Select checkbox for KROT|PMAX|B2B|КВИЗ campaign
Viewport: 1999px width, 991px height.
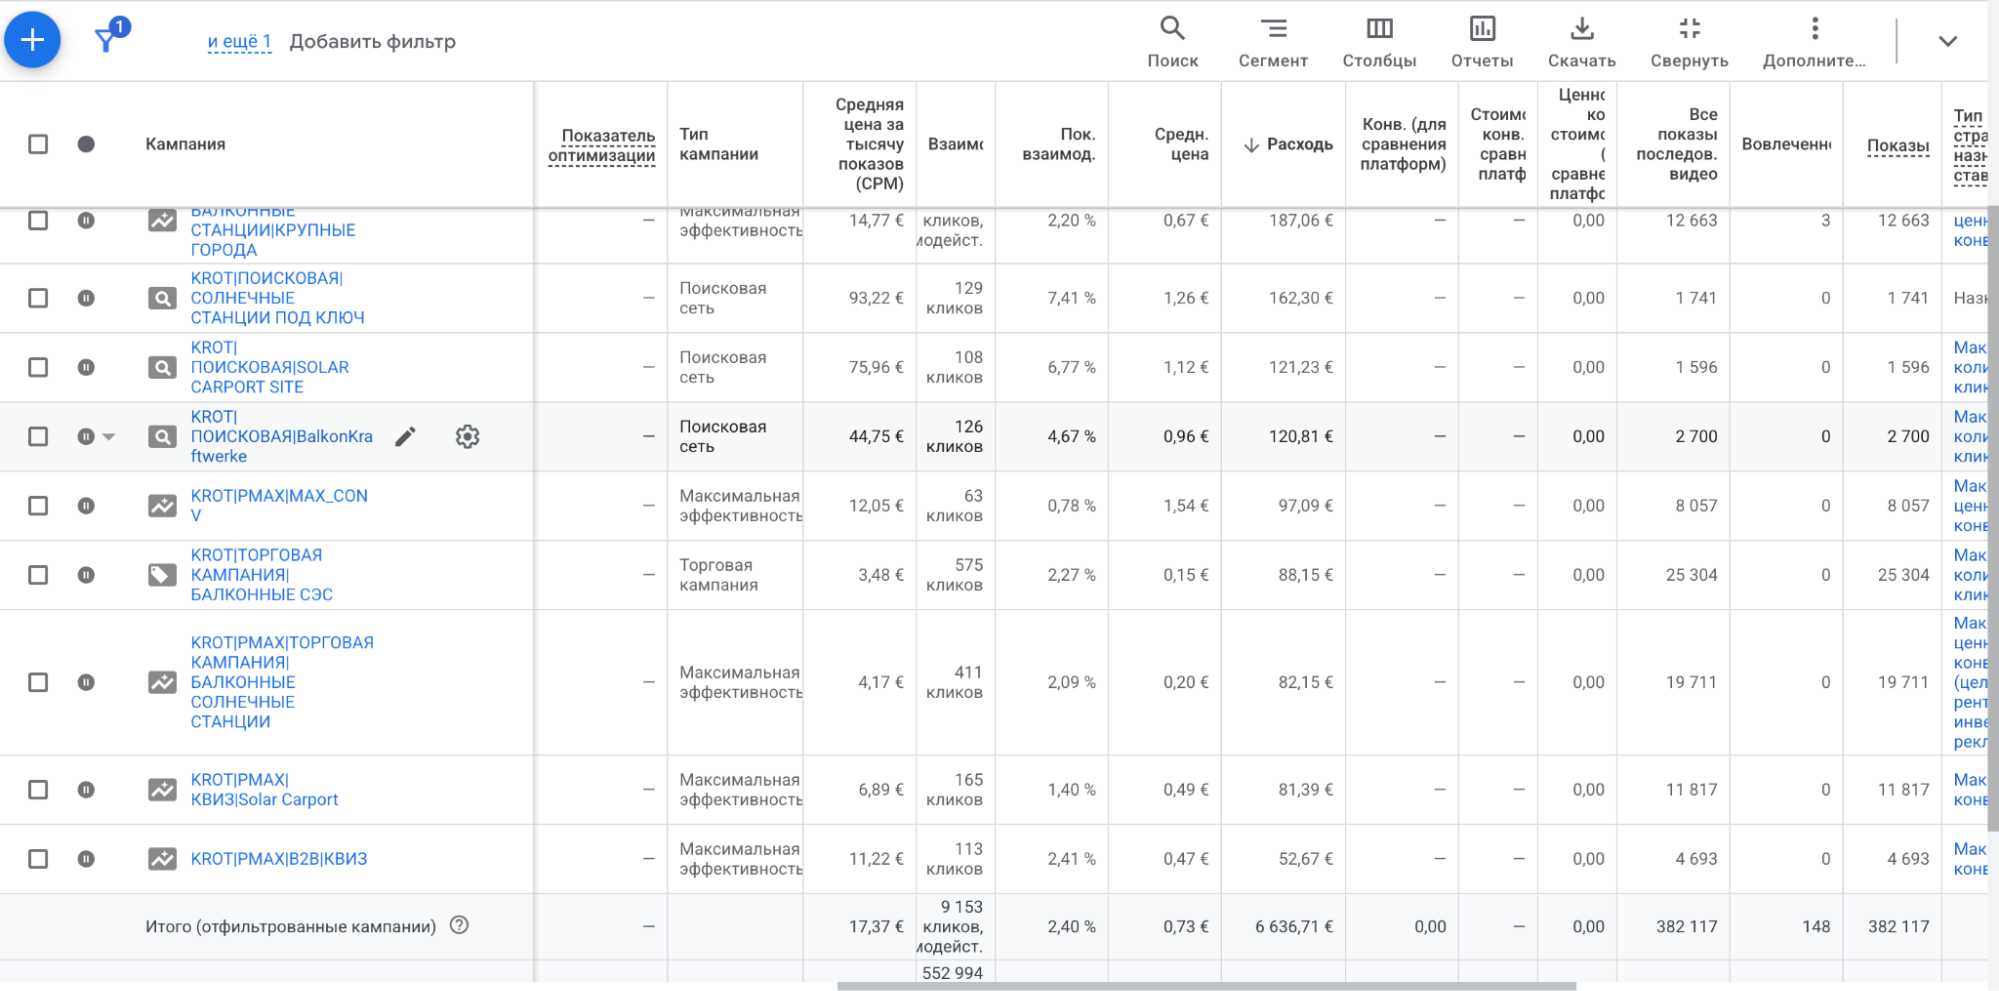click(38, 859)
